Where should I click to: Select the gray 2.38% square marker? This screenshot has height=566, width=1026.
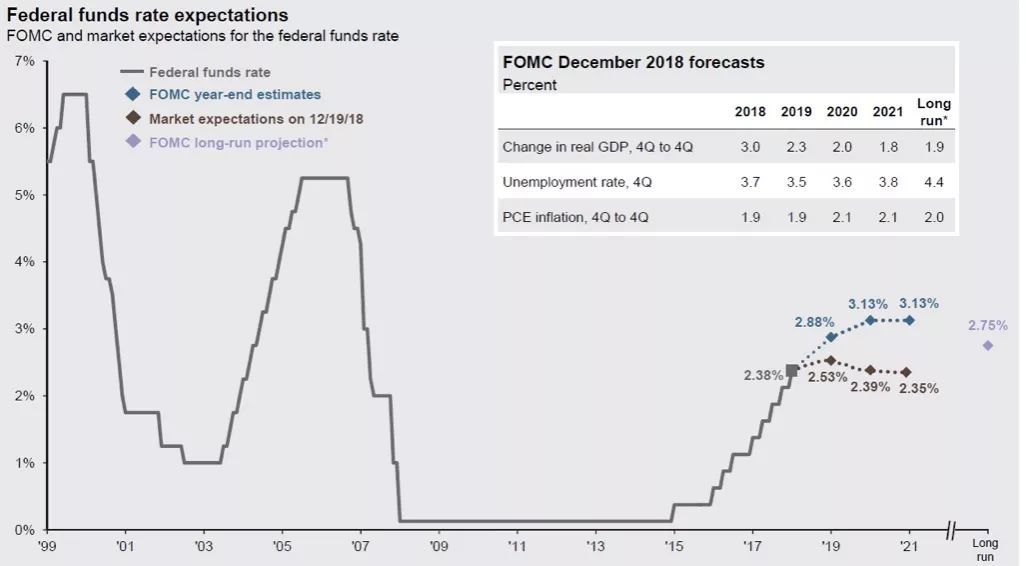(x=792, y=371)
